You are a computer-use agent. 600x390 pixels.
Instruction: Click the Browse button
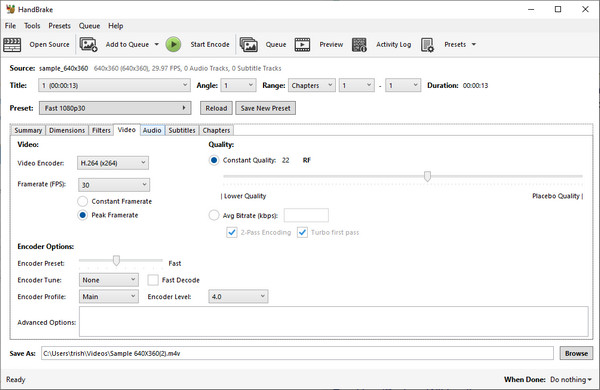(576, 353)
